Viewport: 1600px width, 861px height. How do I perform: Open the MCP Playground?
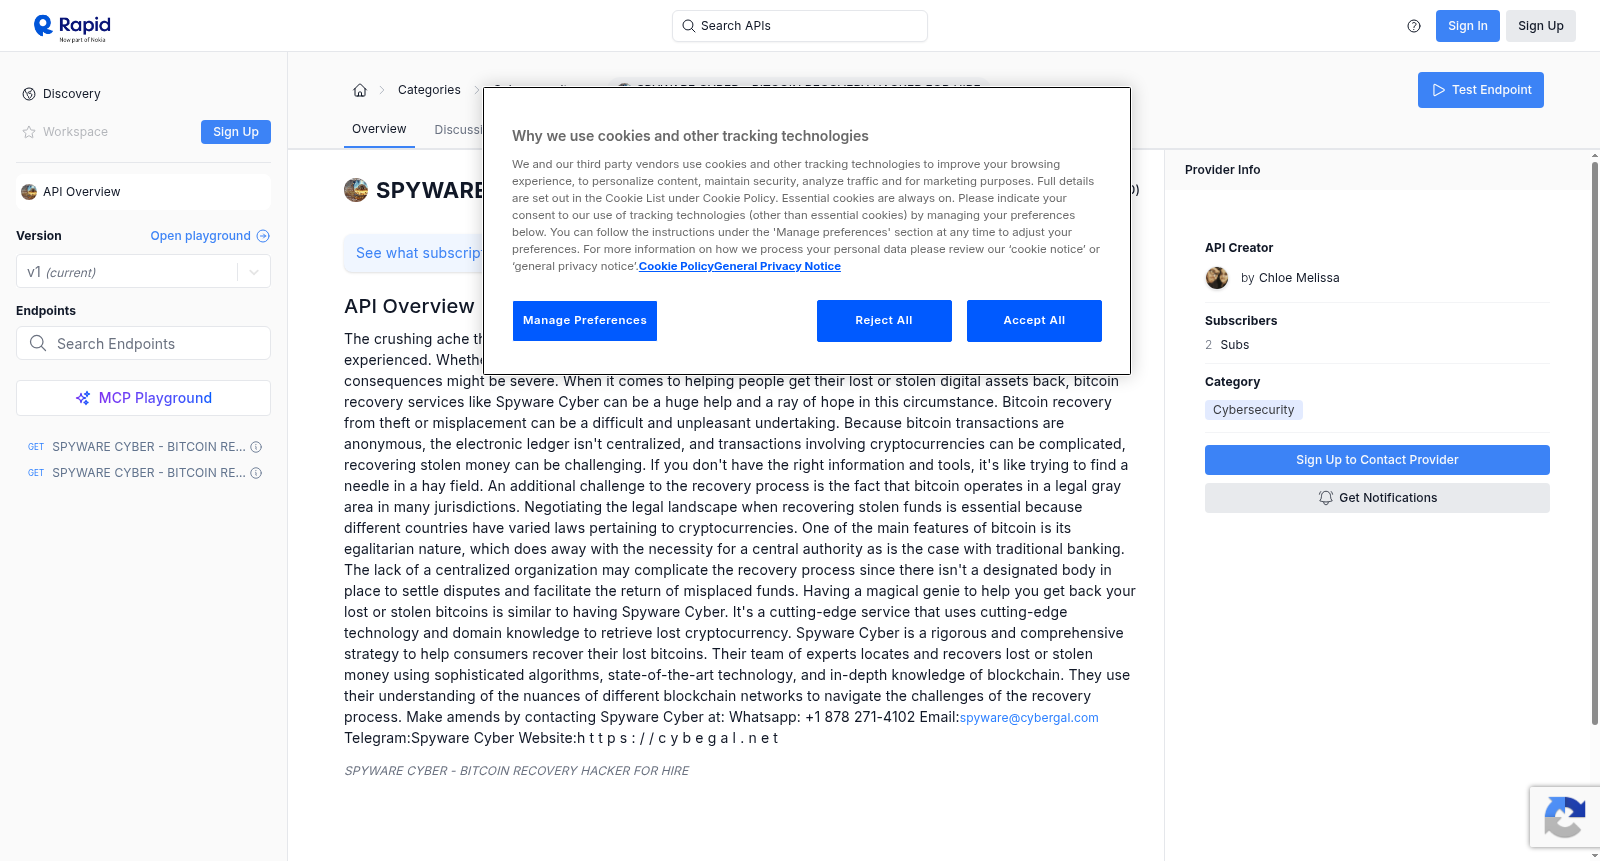(143, 398)
